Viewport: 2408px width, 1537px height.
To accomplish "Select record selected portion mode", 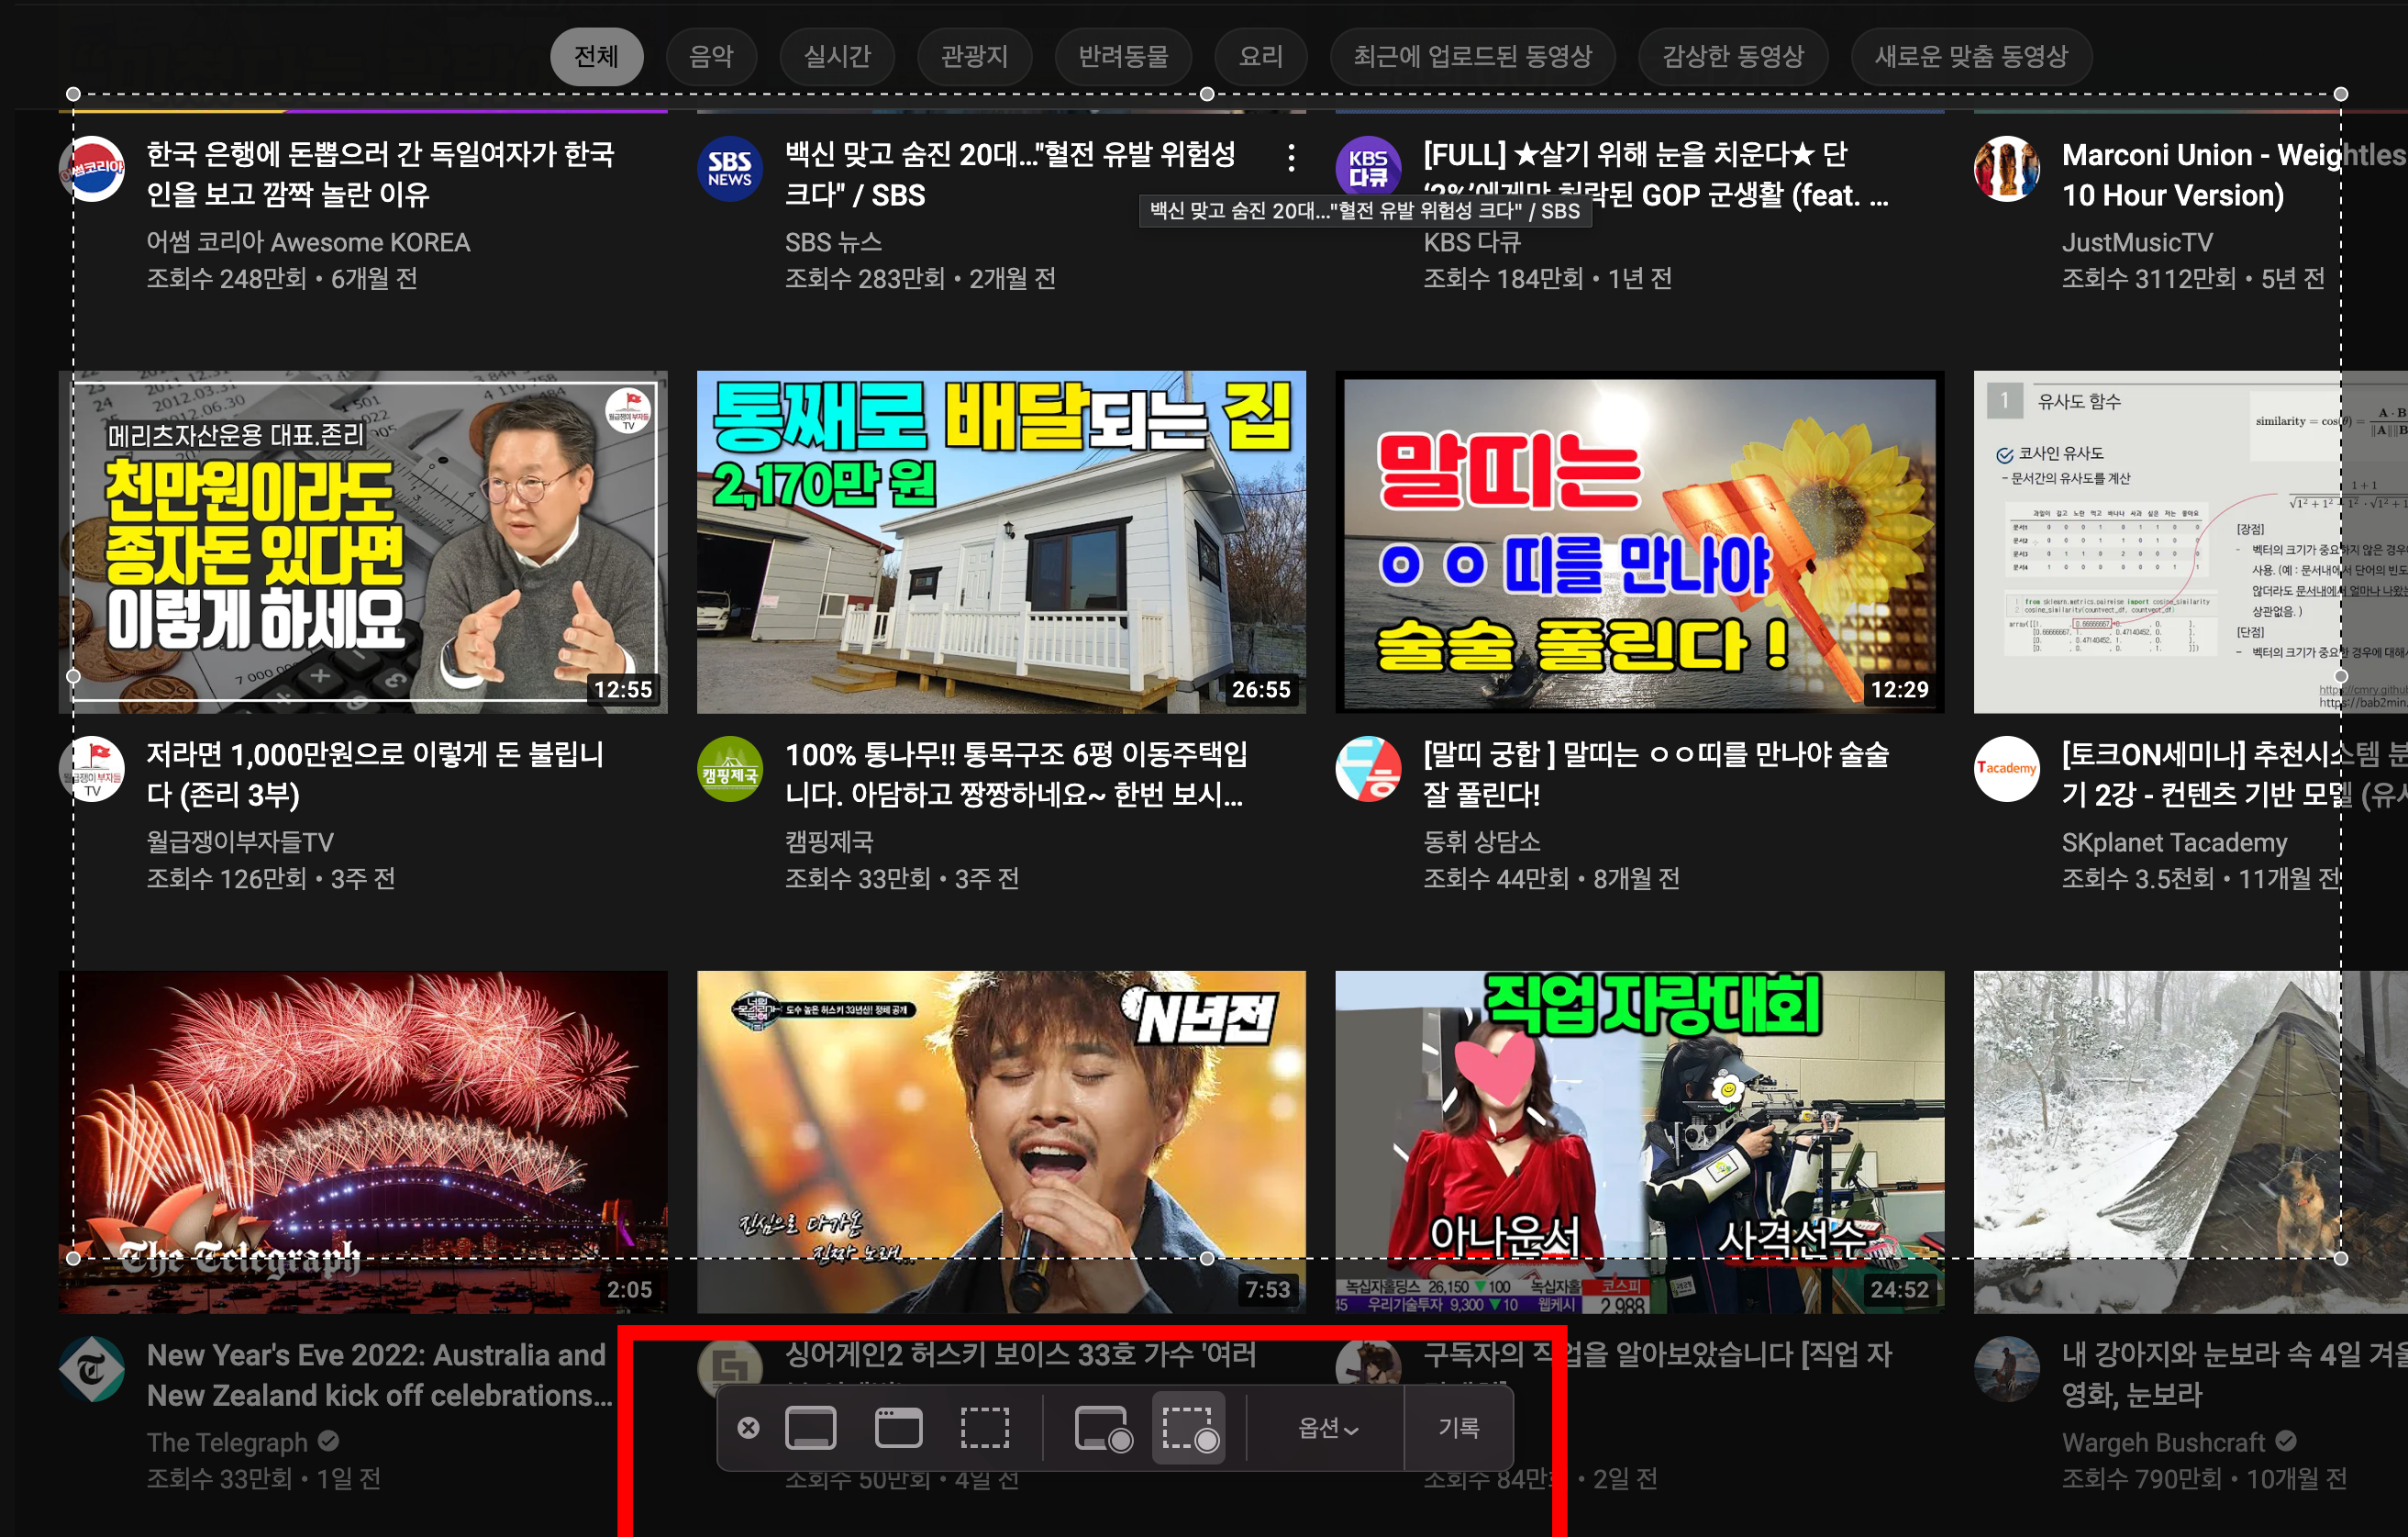I will pos(1189,1427).
